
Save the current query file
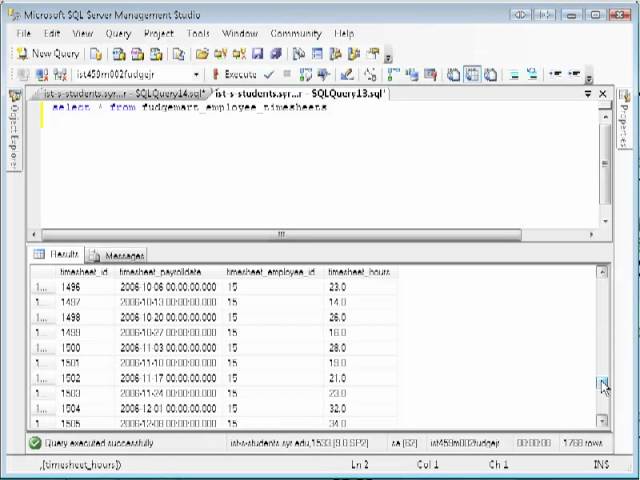[x=258, y=54]
